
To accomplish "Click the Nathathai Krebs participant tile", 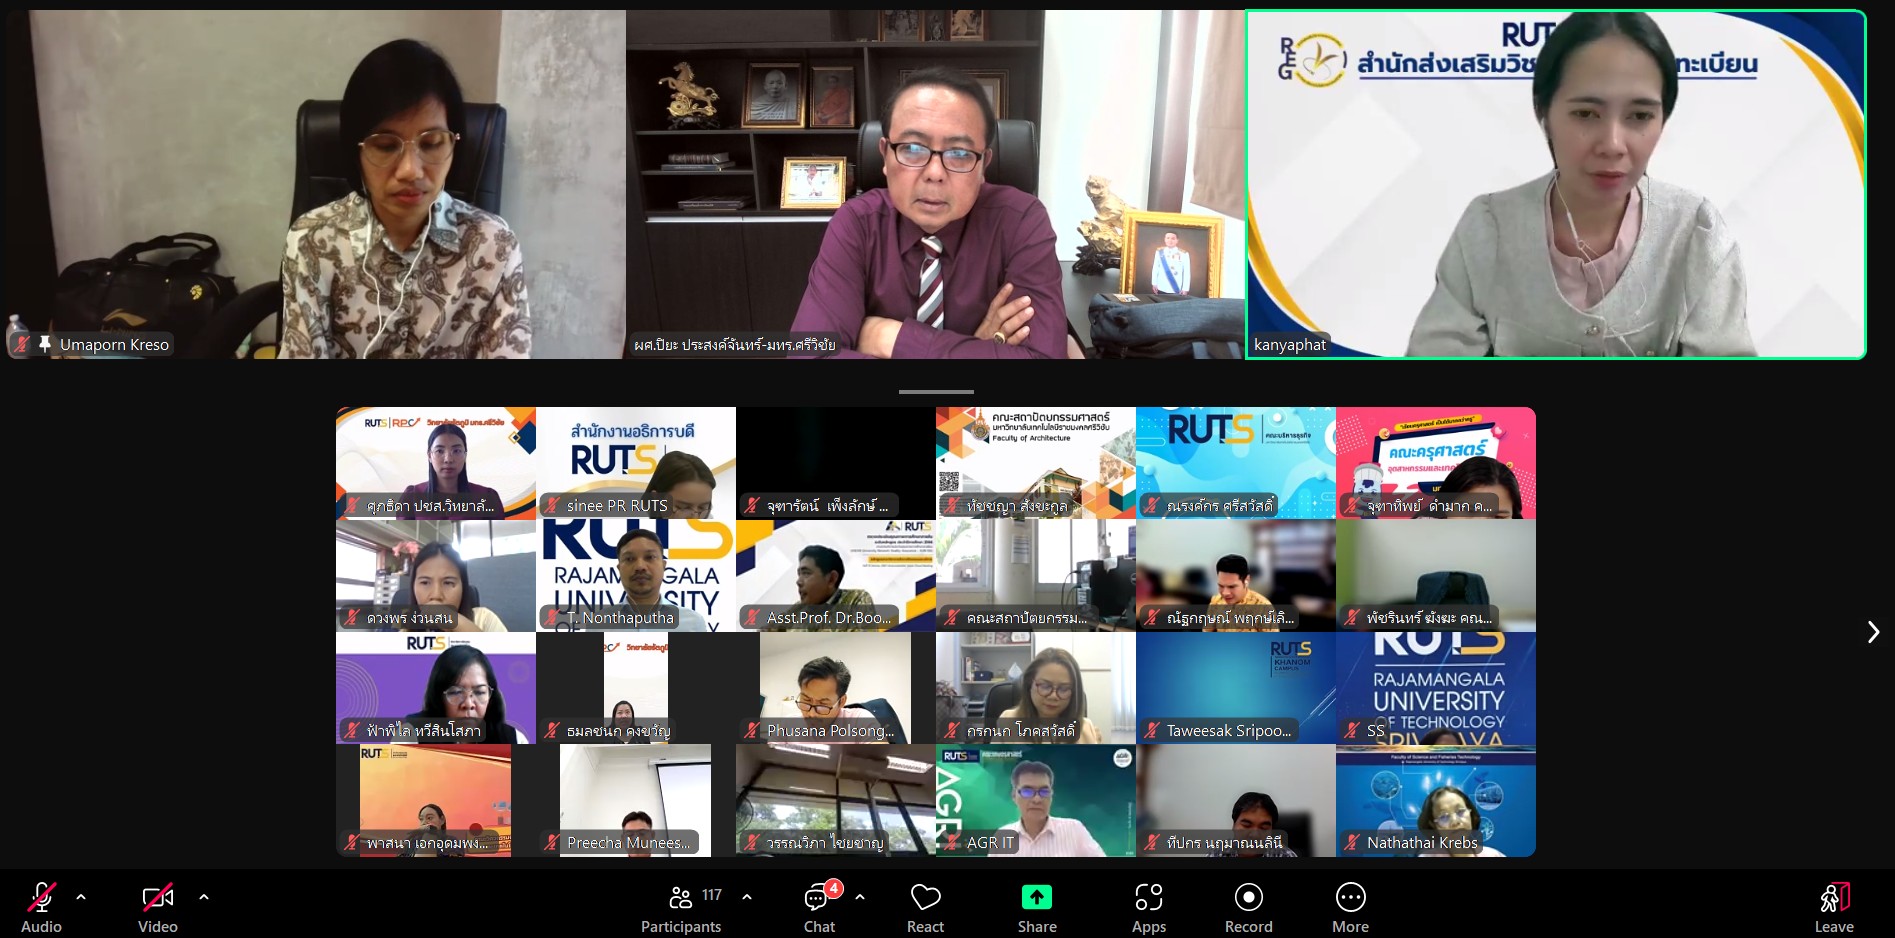I will pyautogui.click(x=1435, y=800).
